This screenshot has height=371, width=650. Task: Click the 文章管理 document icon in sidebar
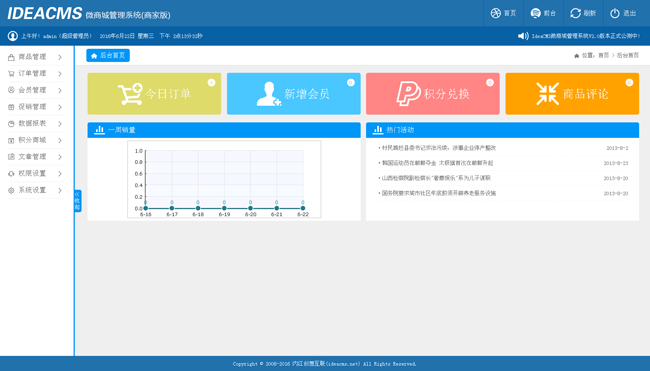tap(11, 157)
